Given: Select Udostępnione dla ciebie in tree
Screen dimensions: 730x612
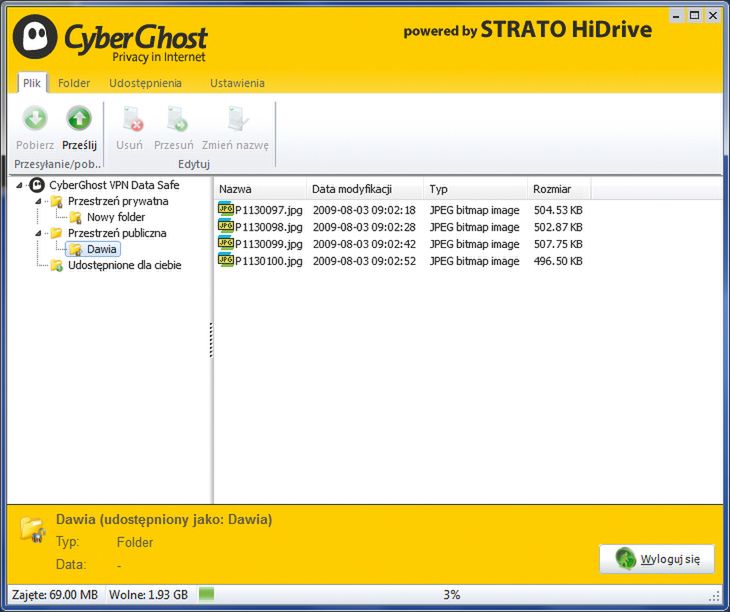Looking at the screenshot, I should 124,265.
